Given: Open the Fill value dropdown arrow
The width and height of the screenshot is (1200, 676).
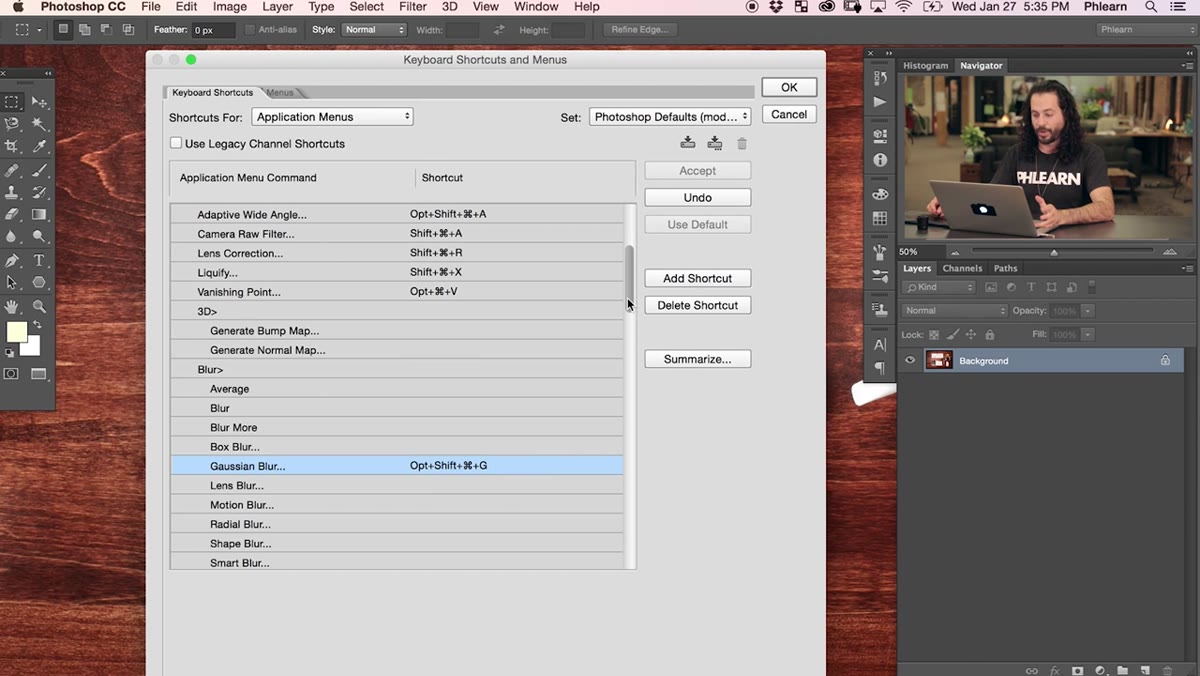Looking at the screenshot, I should [x=1087, y=335].
